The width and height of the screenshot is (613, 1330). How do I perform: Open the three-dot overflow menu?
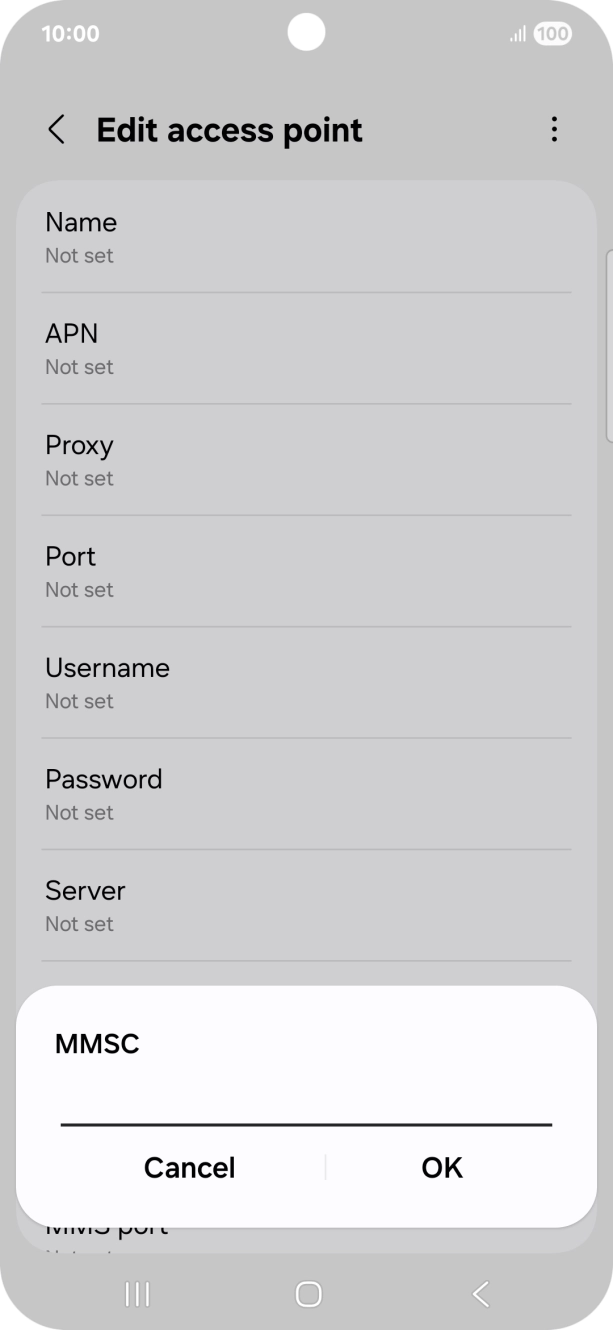(554, 130)
